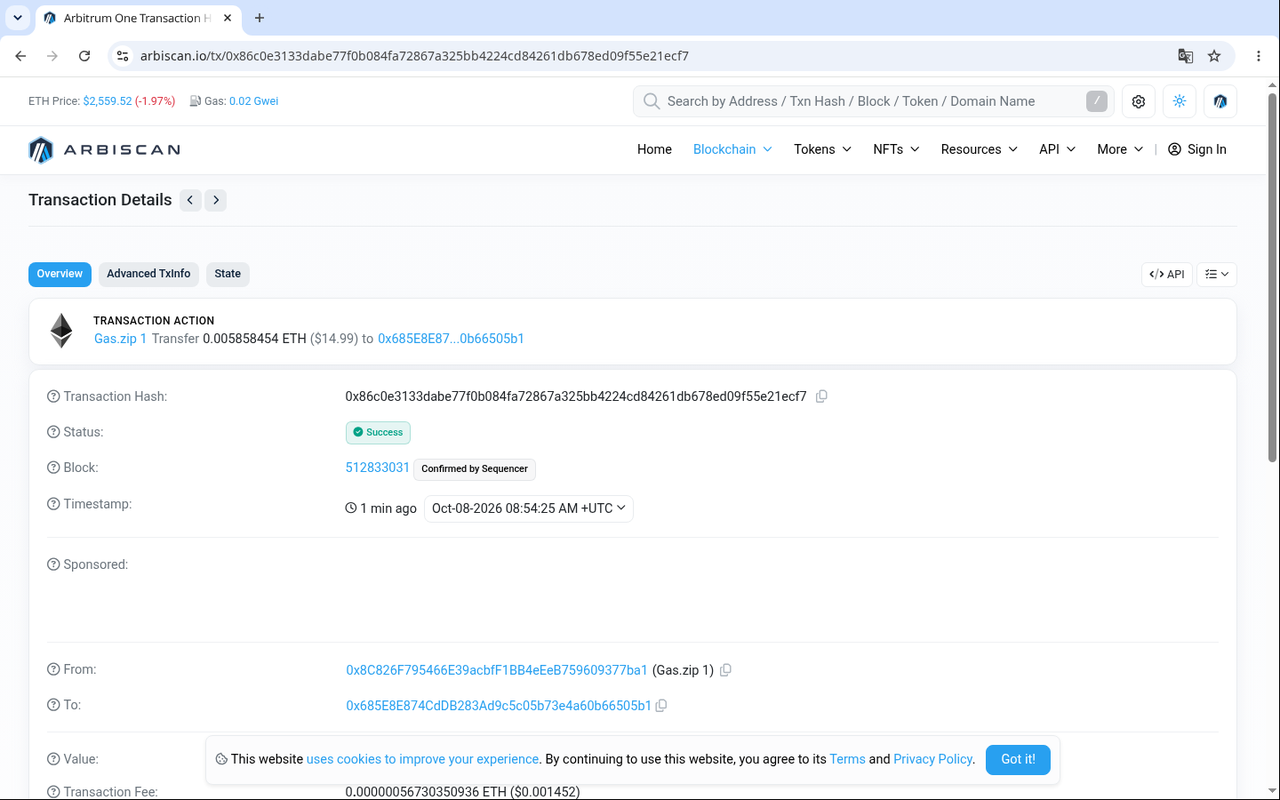Open the Blockchain dropdown menu

click(733, 149)
